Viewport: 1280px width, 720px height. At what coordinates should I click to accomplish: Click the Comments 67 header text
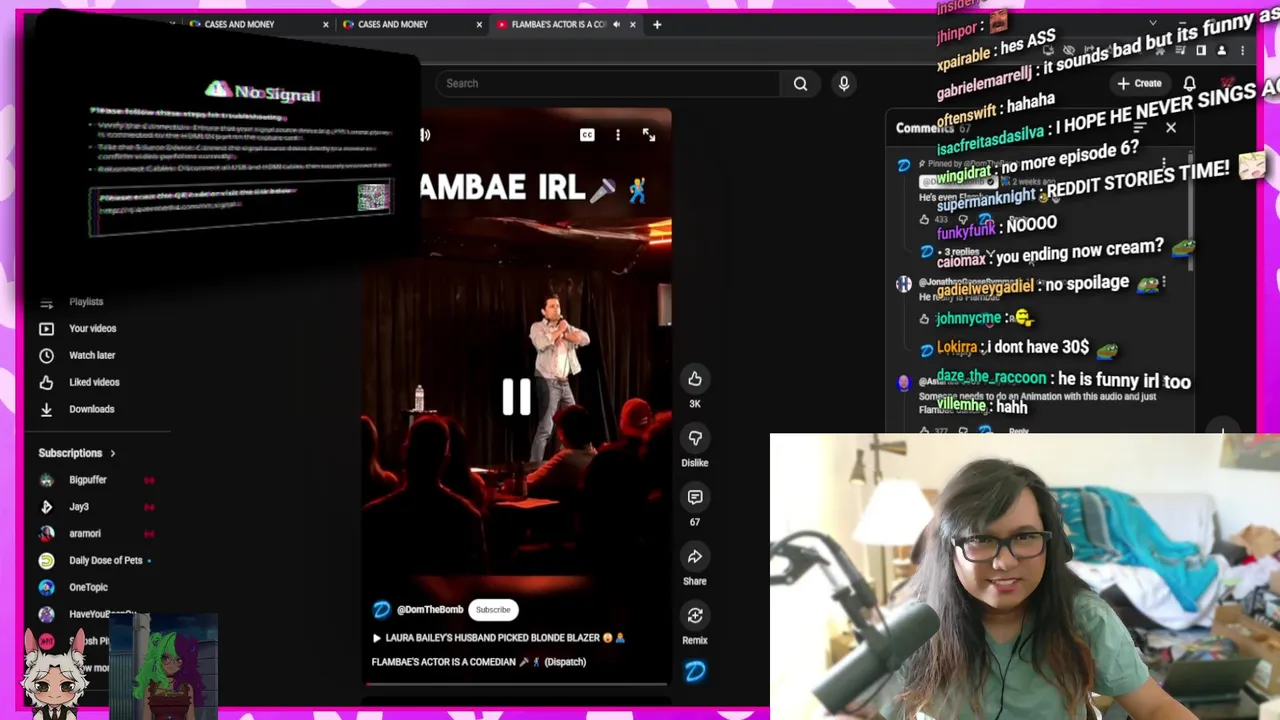[x=933, y=128]
